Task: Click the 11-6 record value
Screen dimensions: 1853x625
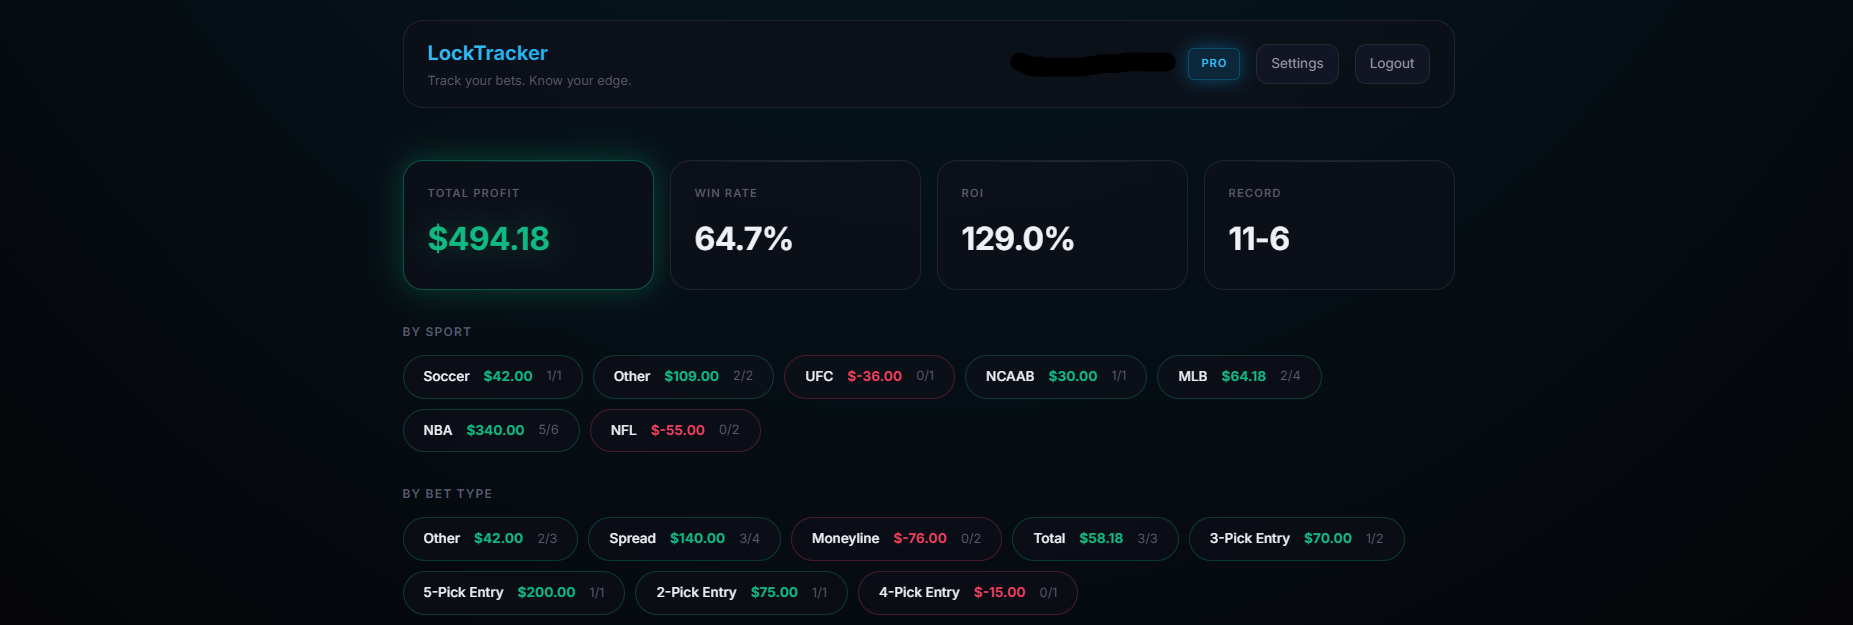Action: [x=1259, y=239]
